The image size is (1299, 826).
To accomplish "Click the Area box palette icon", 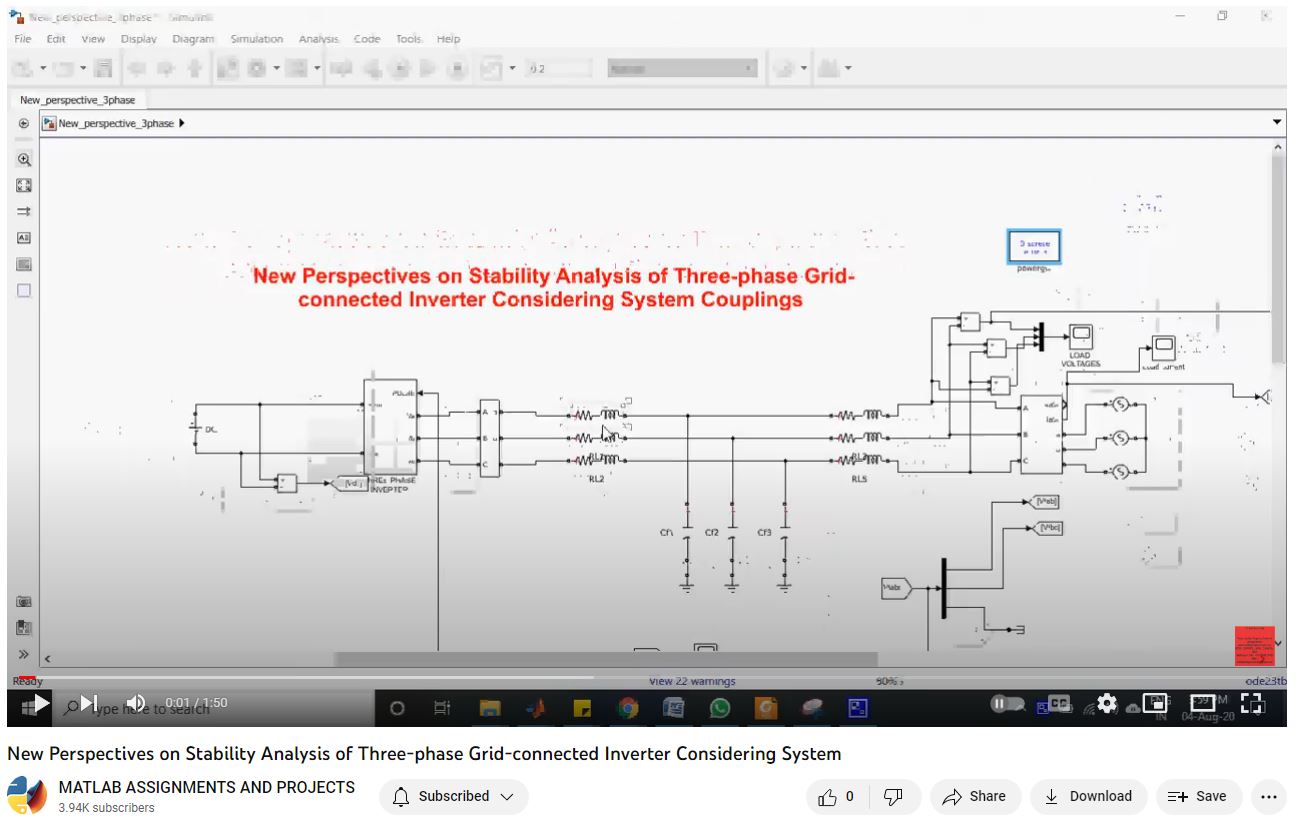I will click(24, 291).
